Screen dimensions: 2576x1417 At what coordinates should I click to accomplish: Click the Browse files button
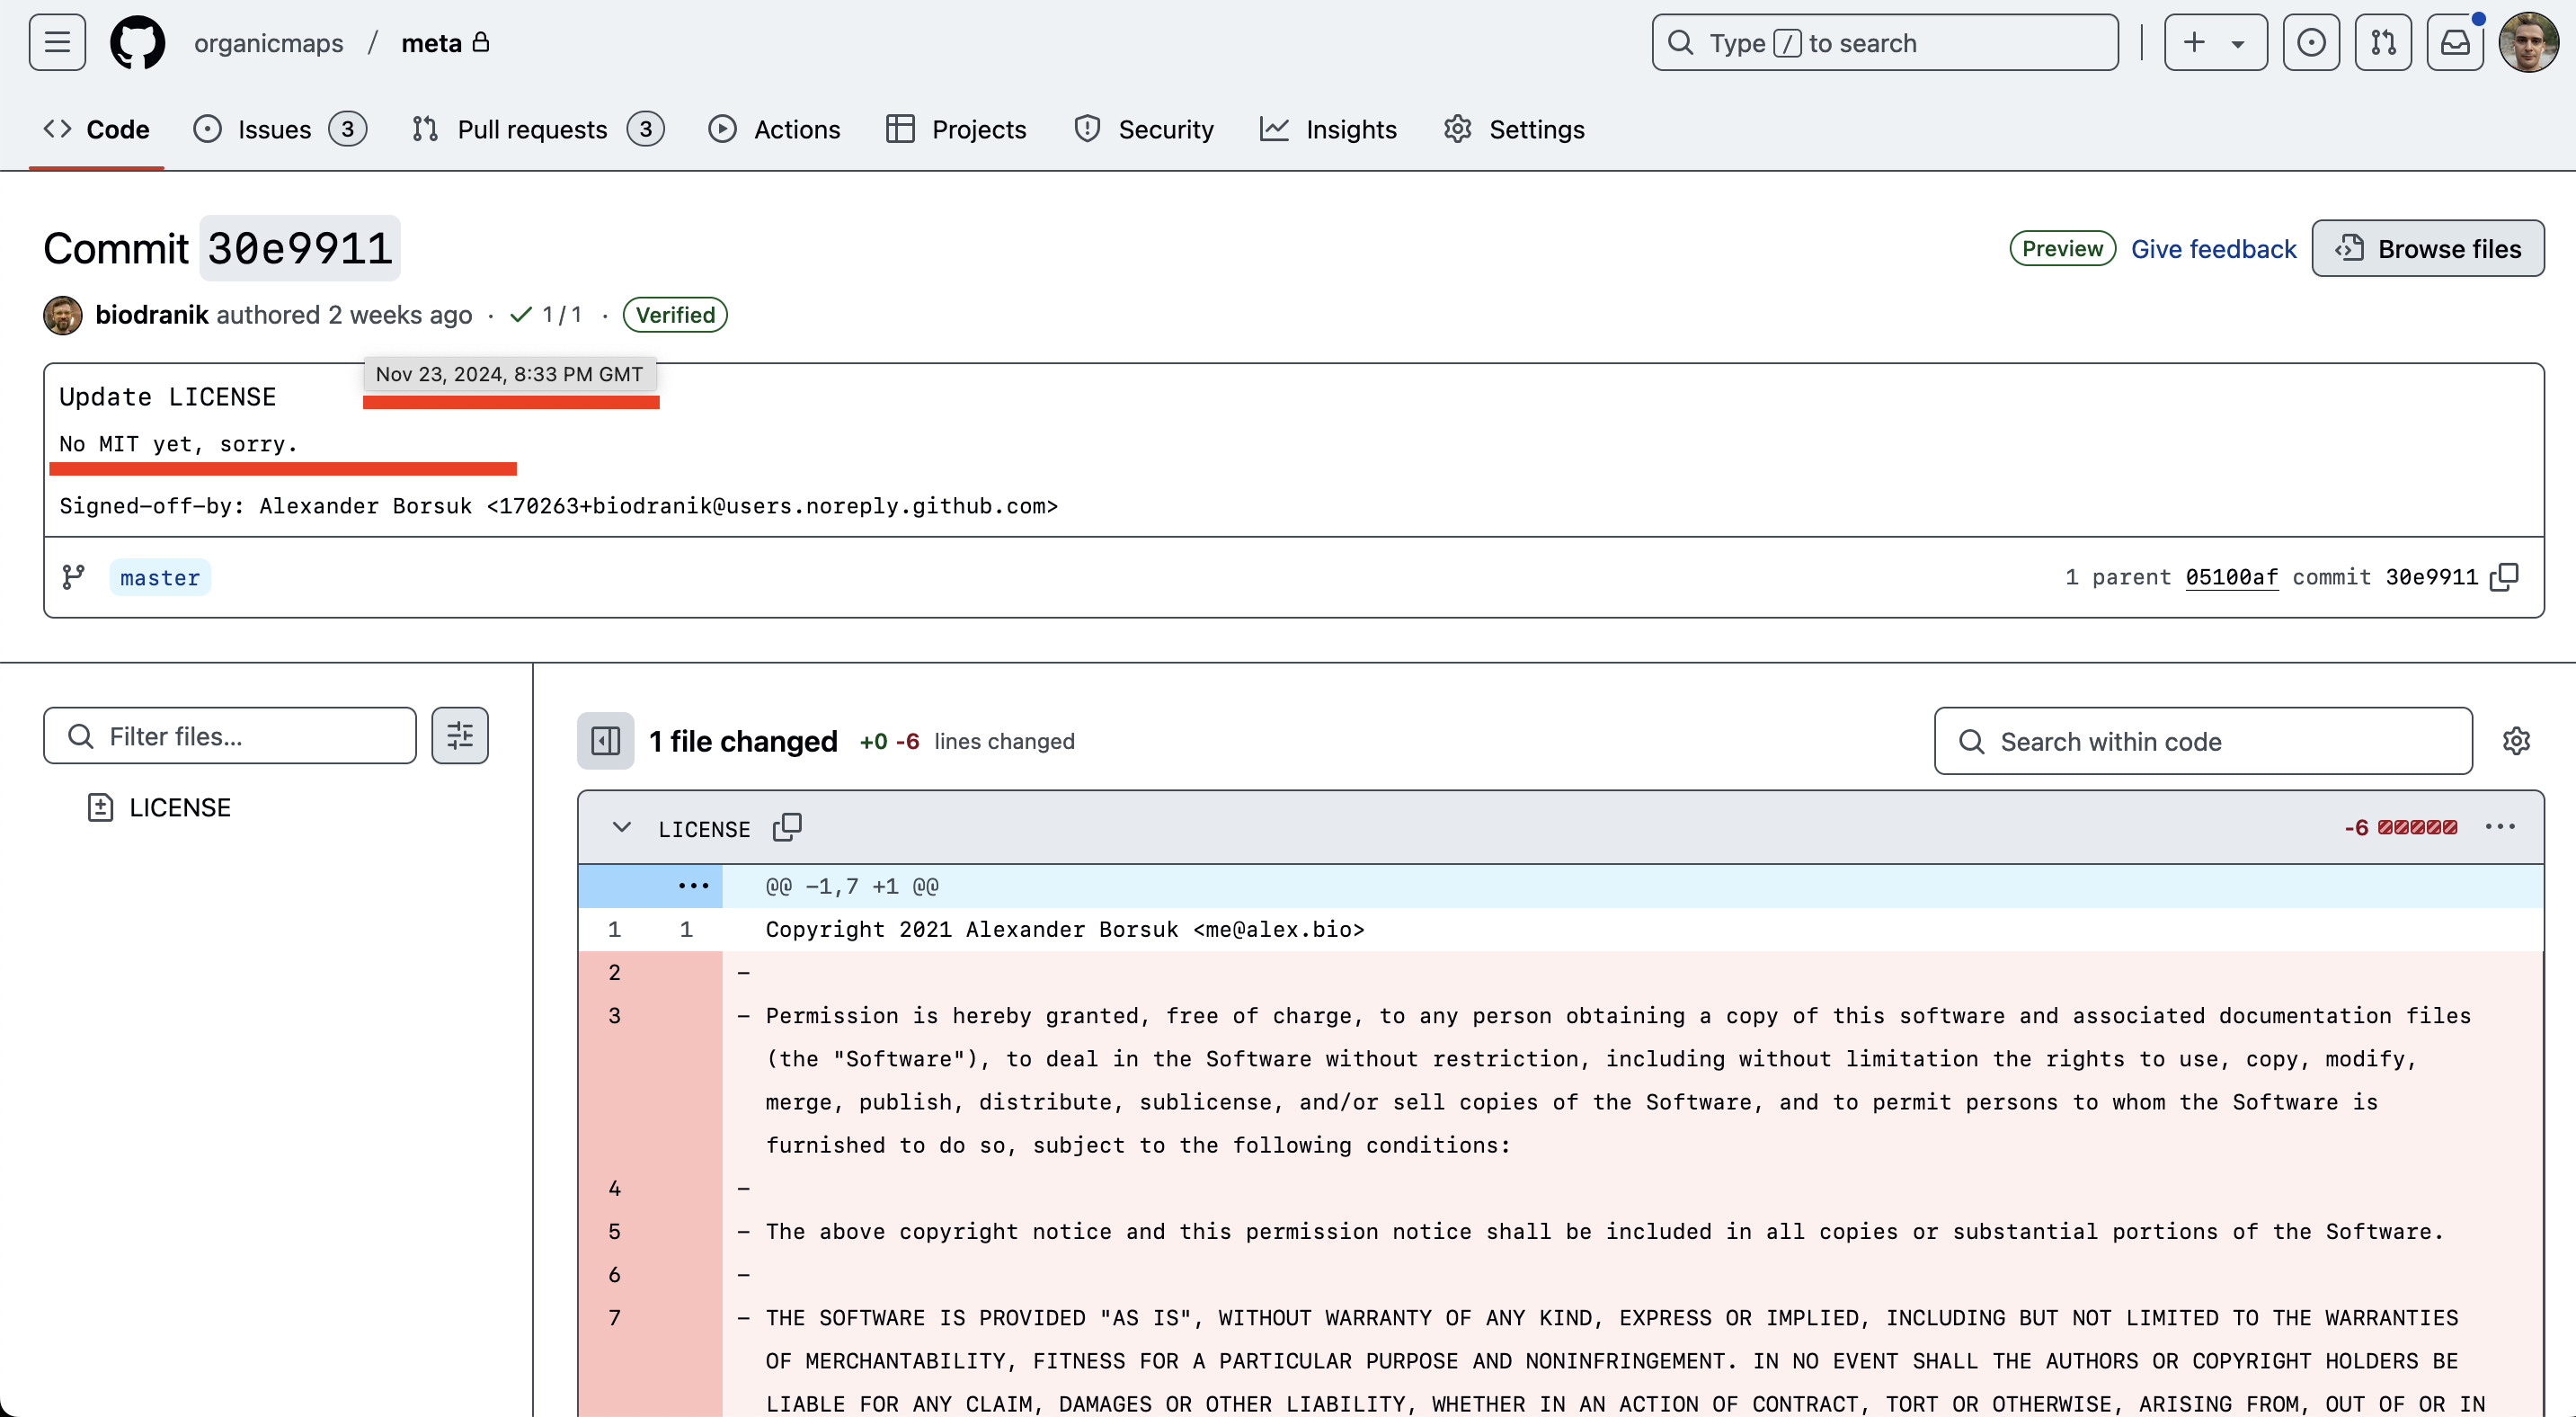pyautogui.click(x=2427, y=248)
